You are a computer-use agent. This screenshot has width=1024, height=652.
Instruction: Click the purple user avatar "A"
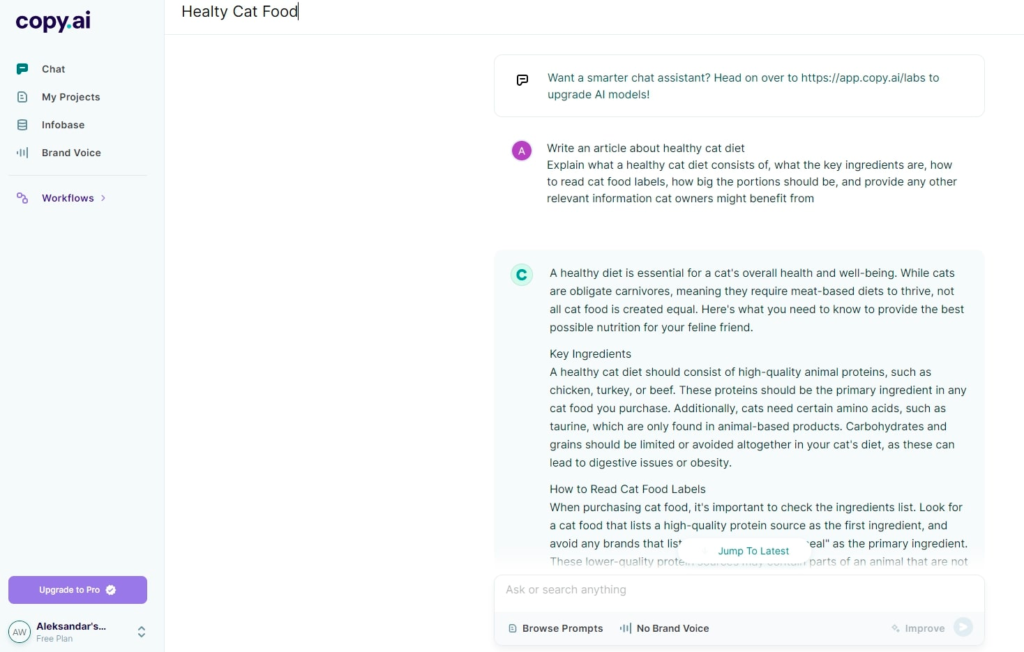click(x=521, y=151)
